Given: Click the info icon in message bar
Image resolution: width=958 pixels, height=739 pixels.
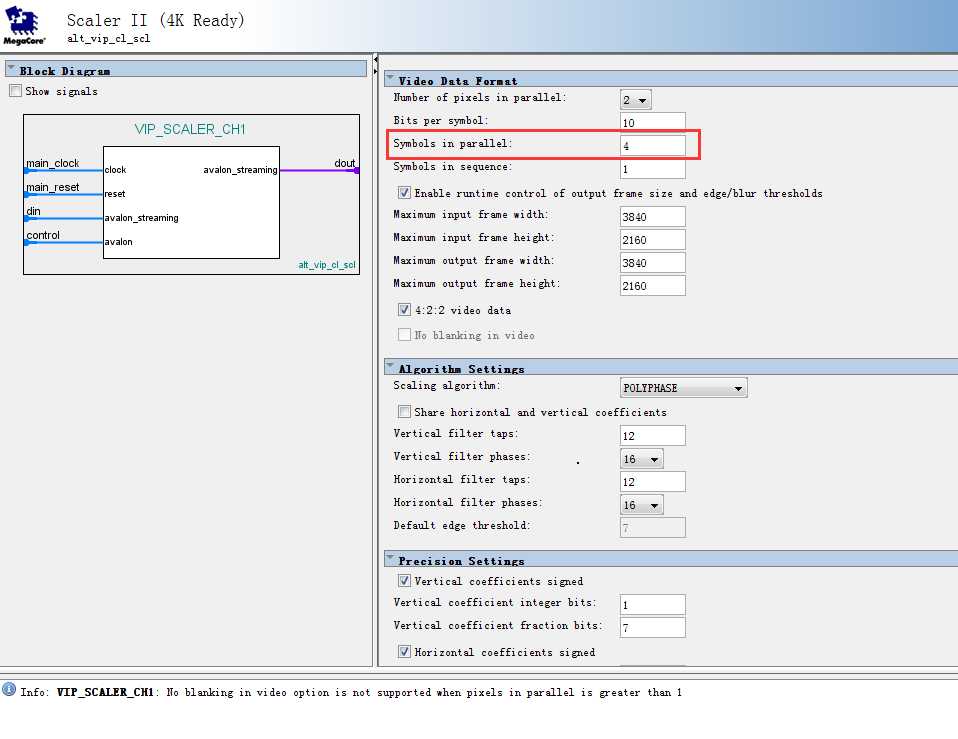Looking at the screenshot, I should (9, 689).
